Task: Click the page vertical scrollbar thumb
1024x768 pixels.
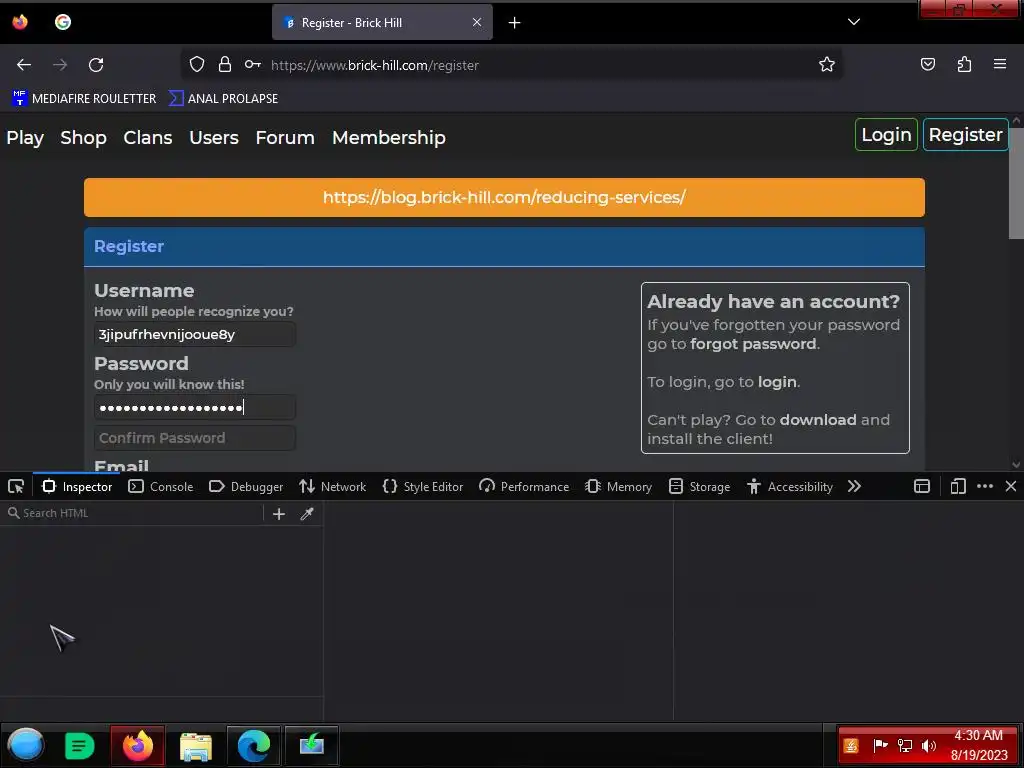Action: (x=1016, y=184)
